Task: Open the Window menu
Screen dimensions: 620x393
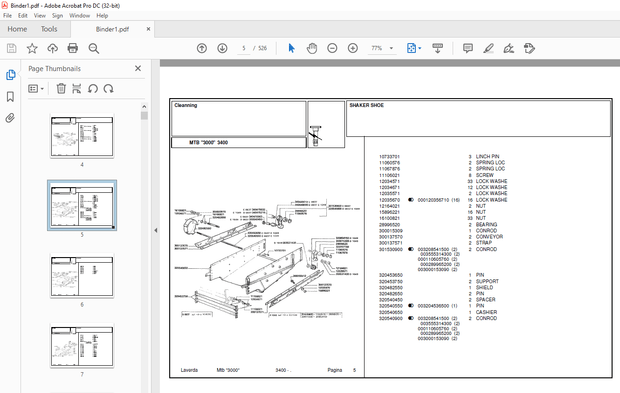Action: pyautogui.click(x=79, y=16)
